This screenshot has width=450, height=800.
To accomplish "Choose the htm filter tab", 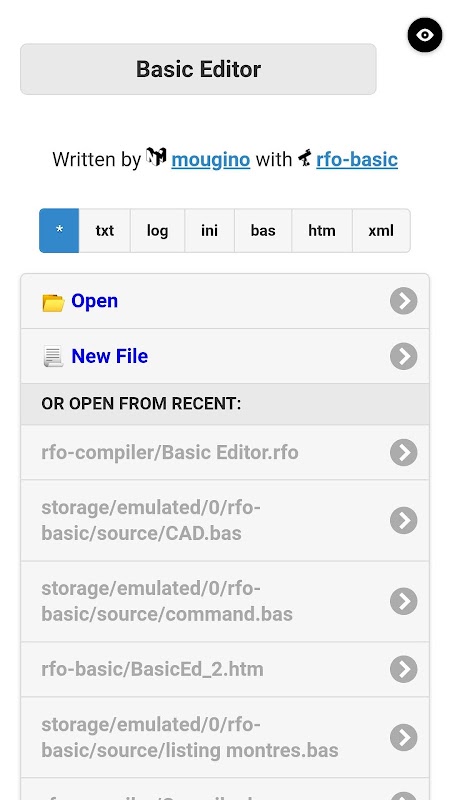I will click(x=322, y=231).
